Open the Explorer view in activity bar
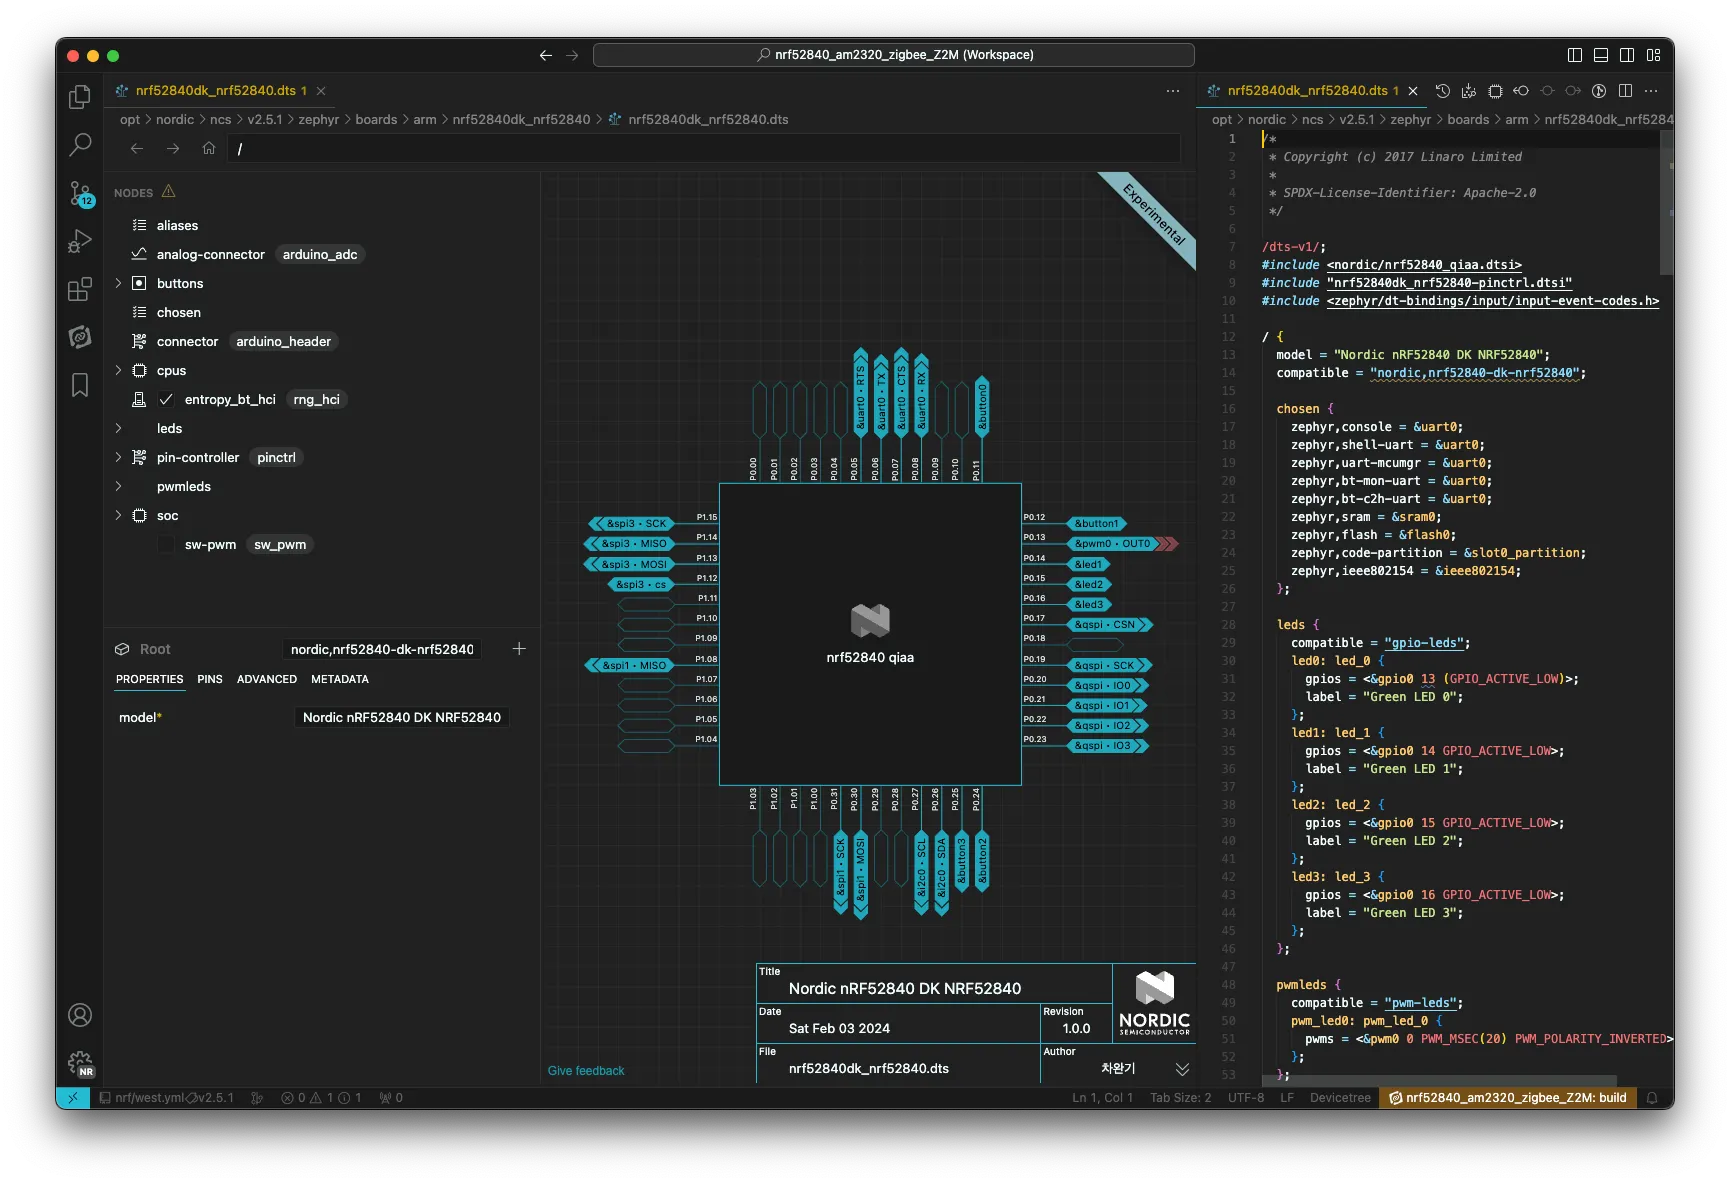The image size is (1730, 1183). pyautogui.click(x=80, y=97)
